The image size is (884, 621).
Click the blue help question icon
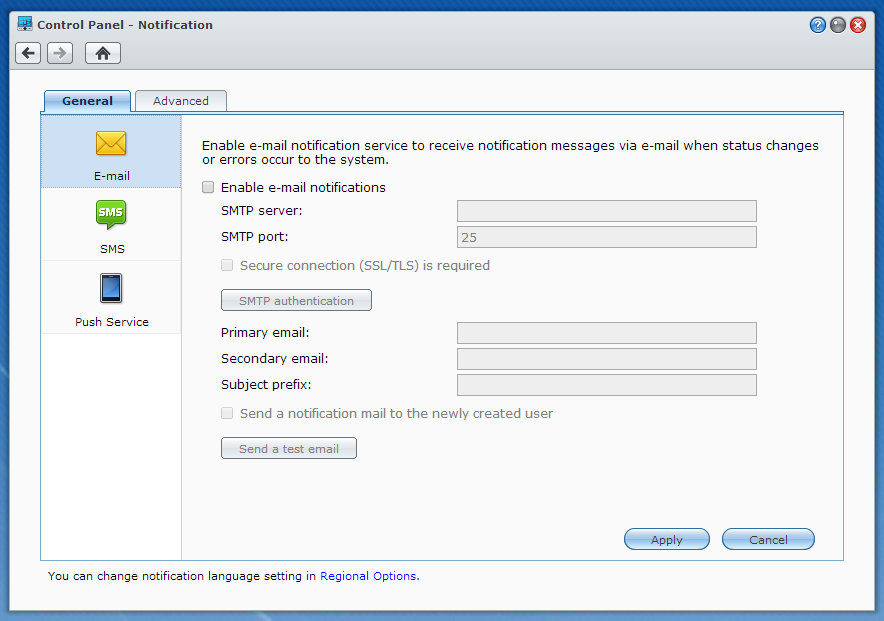pos(817,25)
